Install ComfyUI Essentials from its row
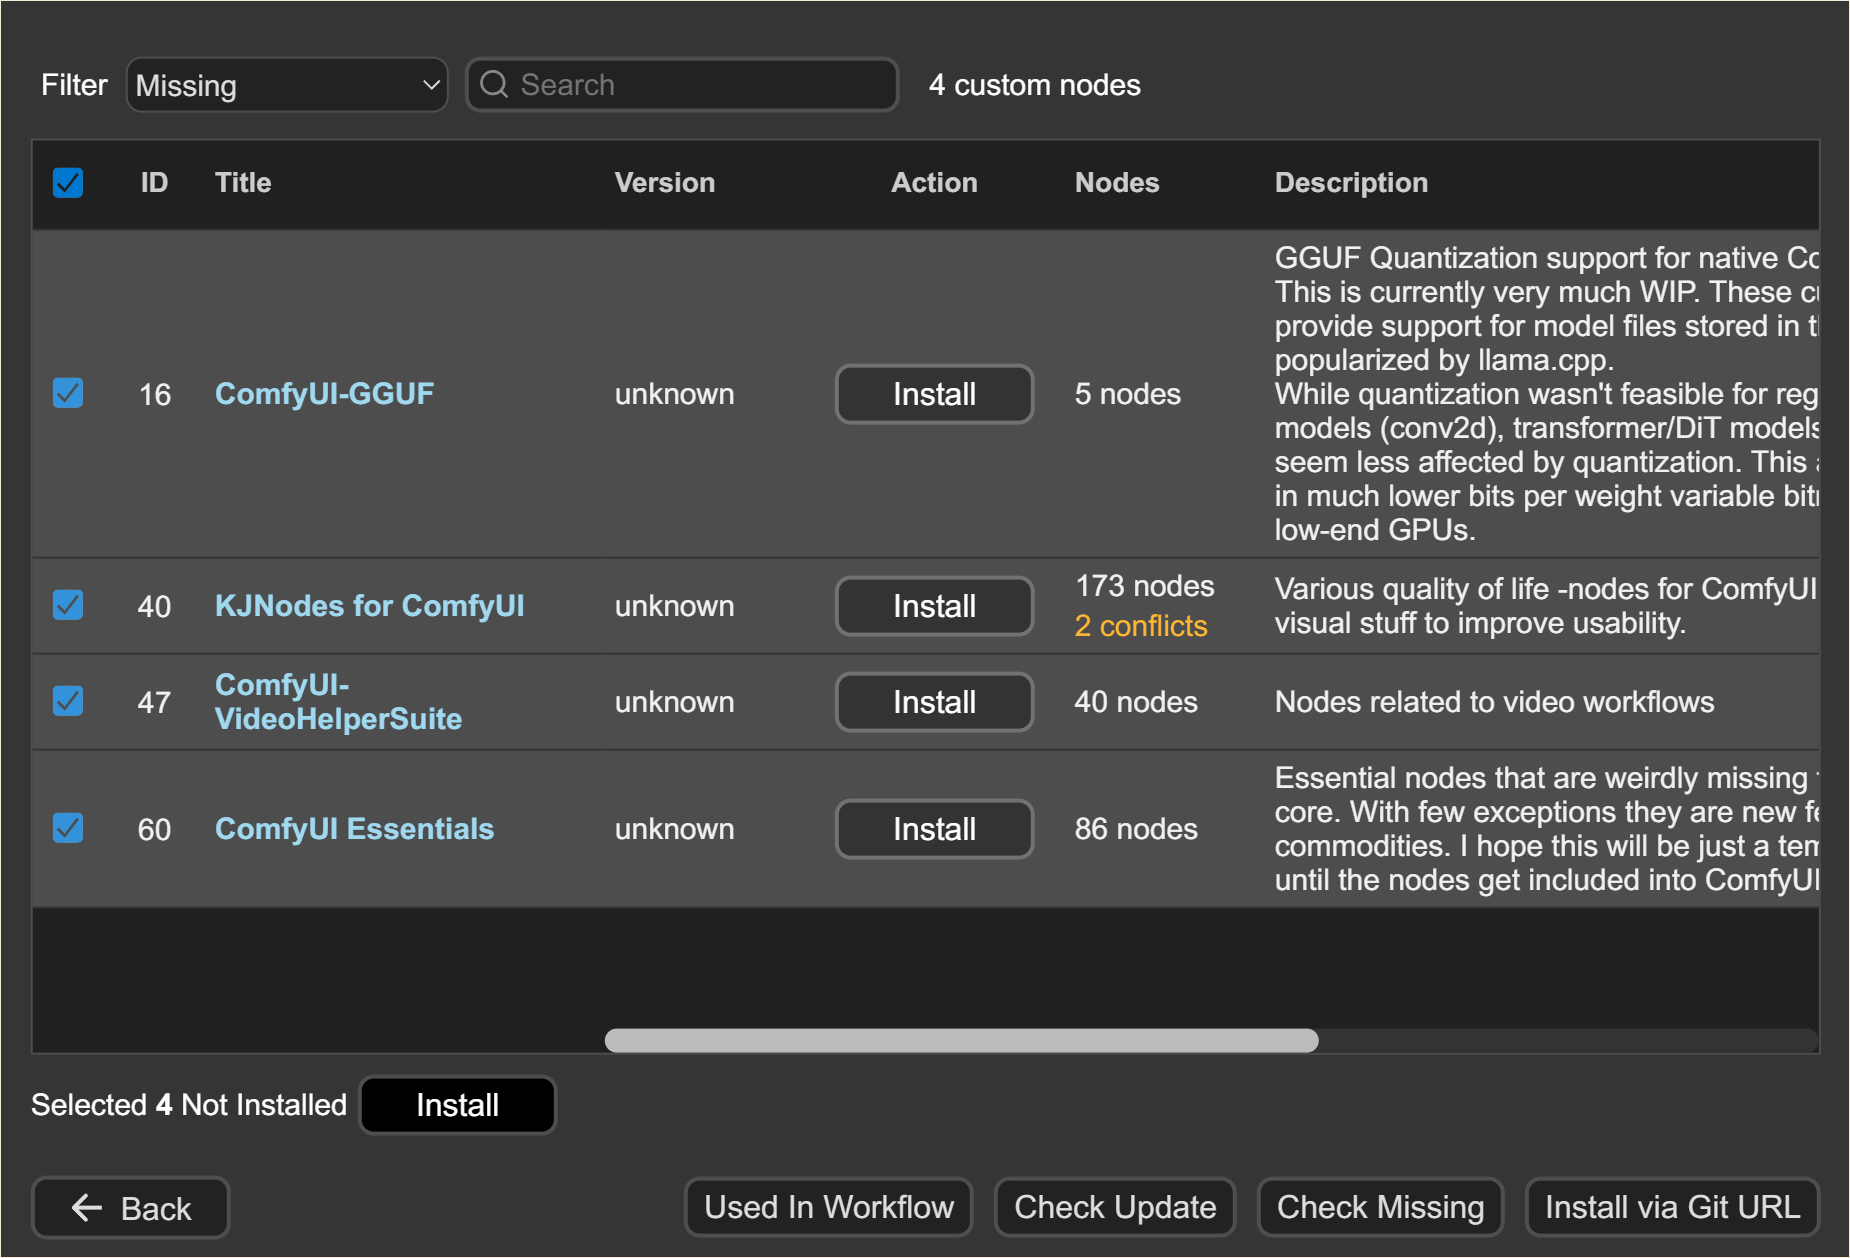This screenshot has width=1850, height=1258. click(934, 829)
